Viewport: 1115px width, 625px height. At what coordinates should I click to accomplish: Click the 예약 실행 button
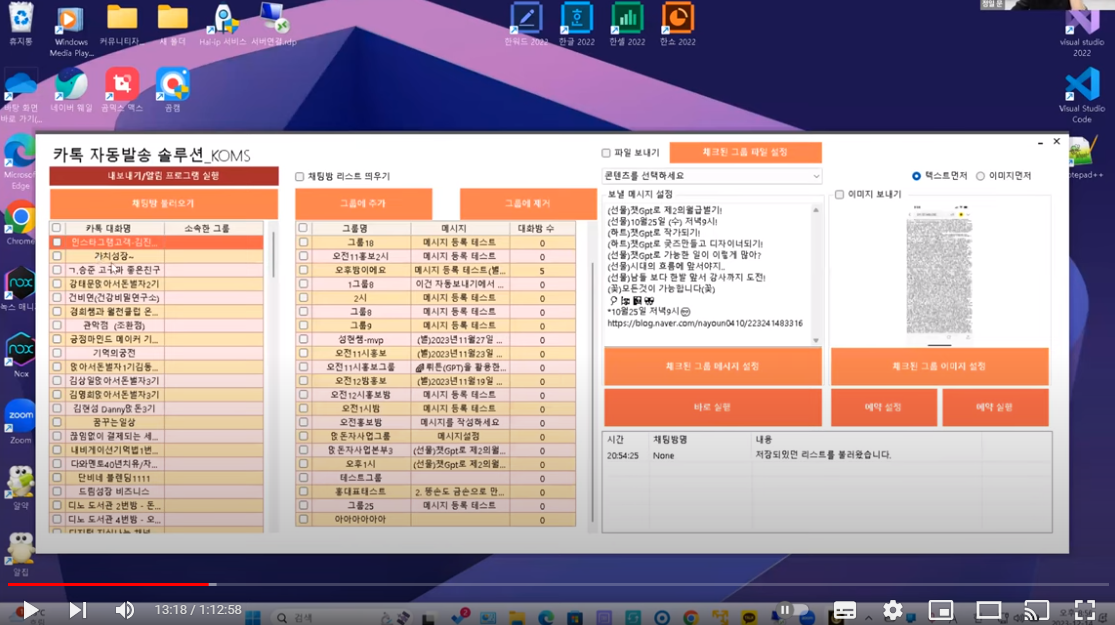pyautogui.click(x=995, y=407)
